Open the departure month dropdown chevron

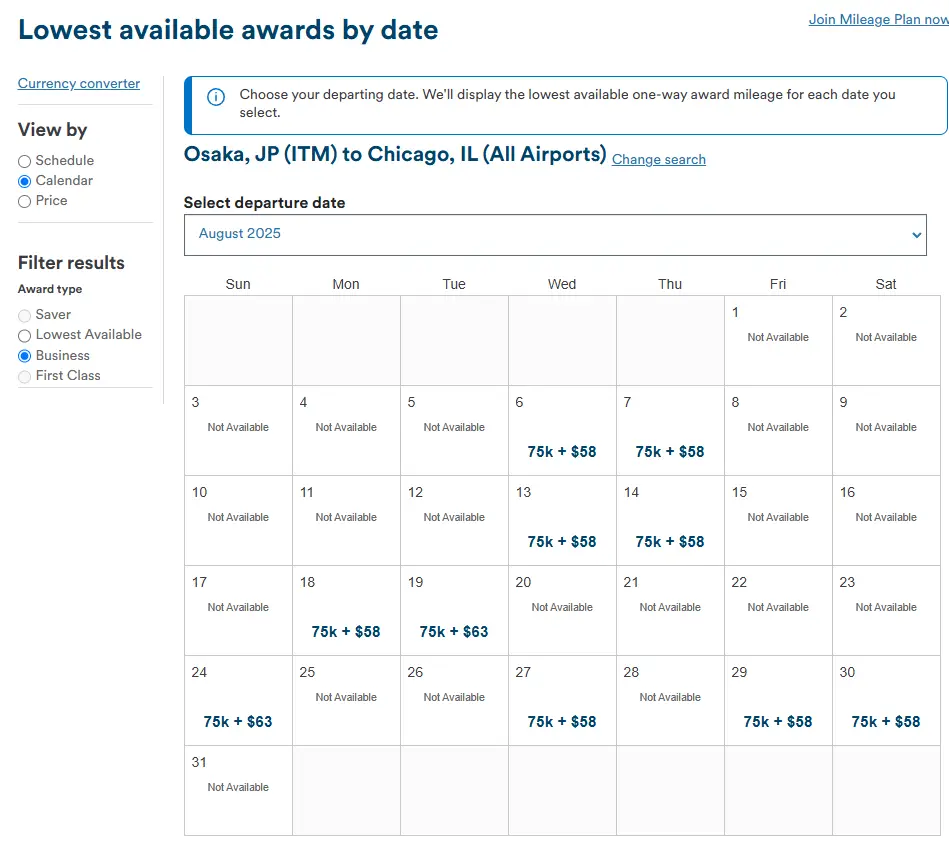pos(916,235)
